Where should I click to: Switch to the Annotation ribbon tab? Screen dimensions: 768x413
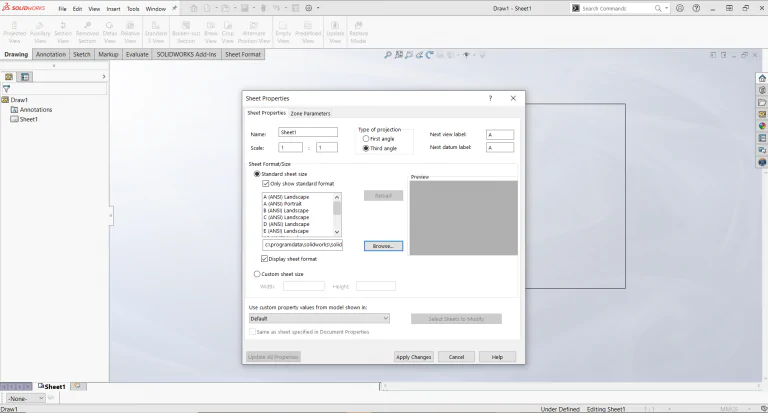click(x=50, y=54)
